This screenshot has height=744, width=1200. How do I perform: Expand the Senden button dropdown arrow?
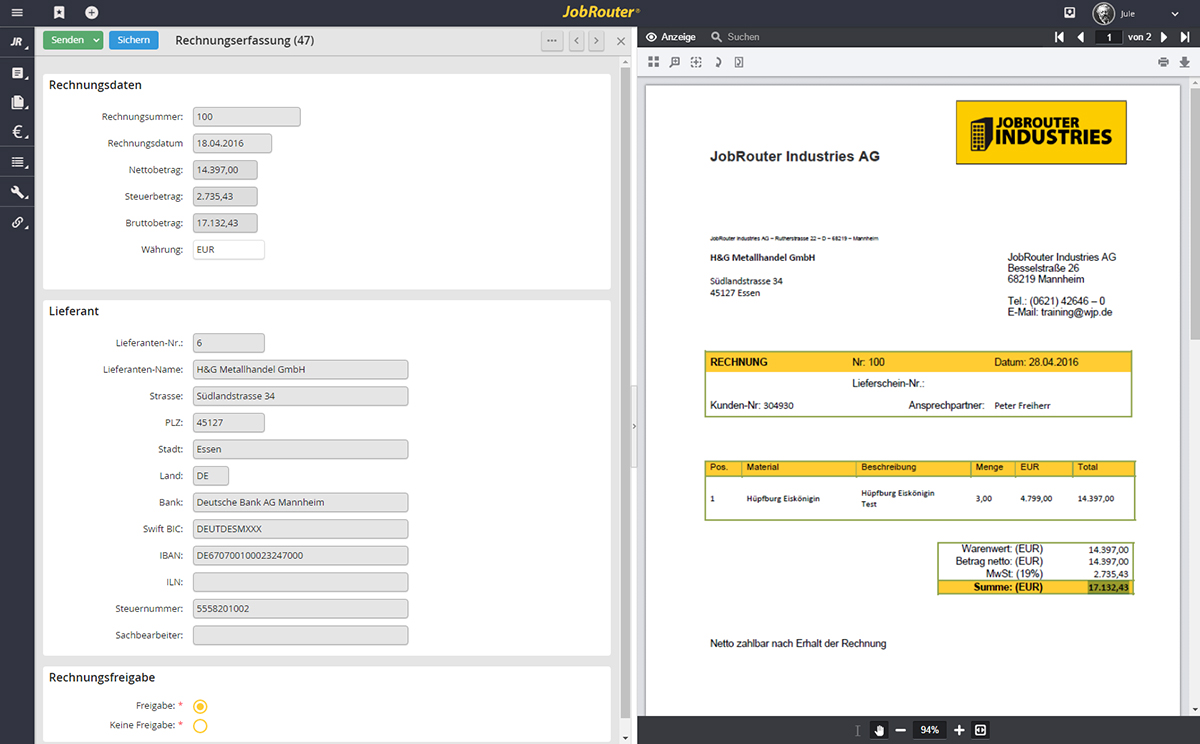pyautogui.click(x=96, y=40)
